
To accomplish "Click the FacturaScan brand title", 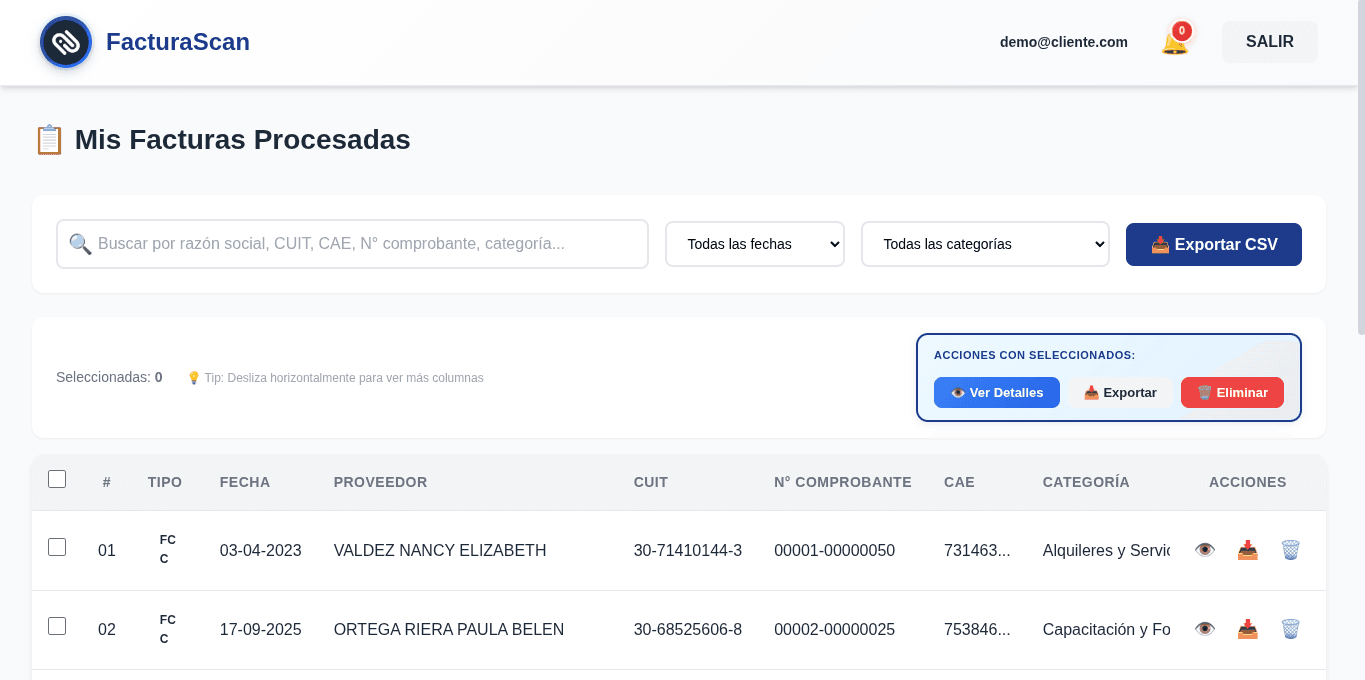I will click(178, 42).
